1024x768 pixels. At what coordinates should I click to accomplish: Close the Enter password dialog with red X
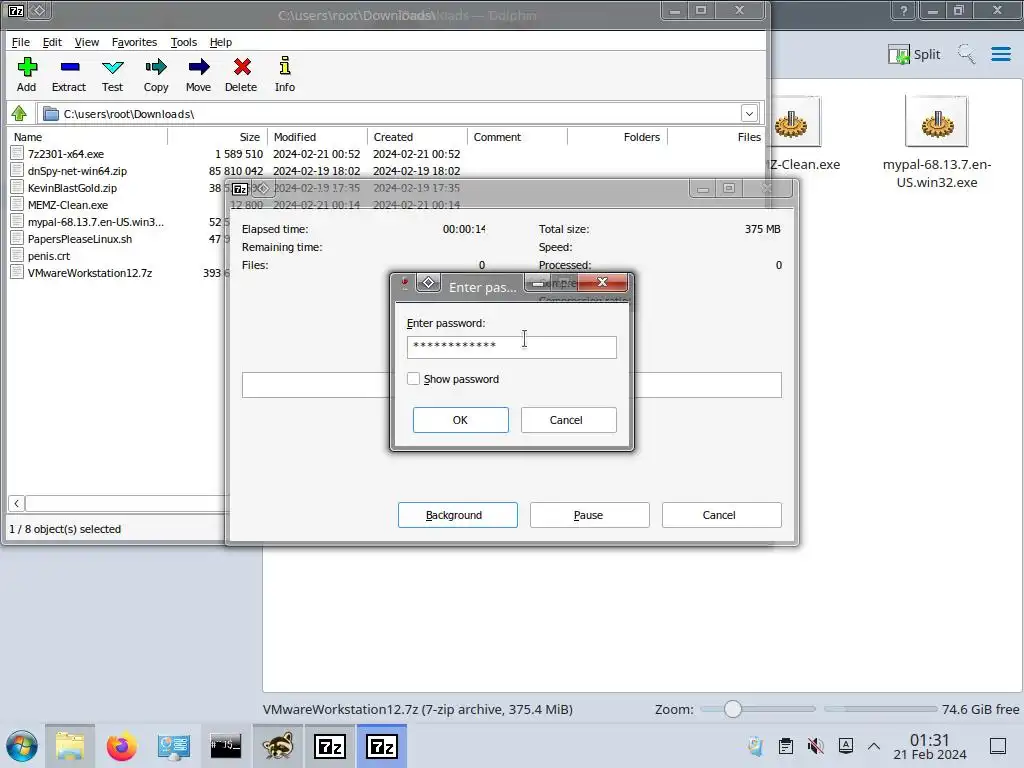click(x=603, y=282)
